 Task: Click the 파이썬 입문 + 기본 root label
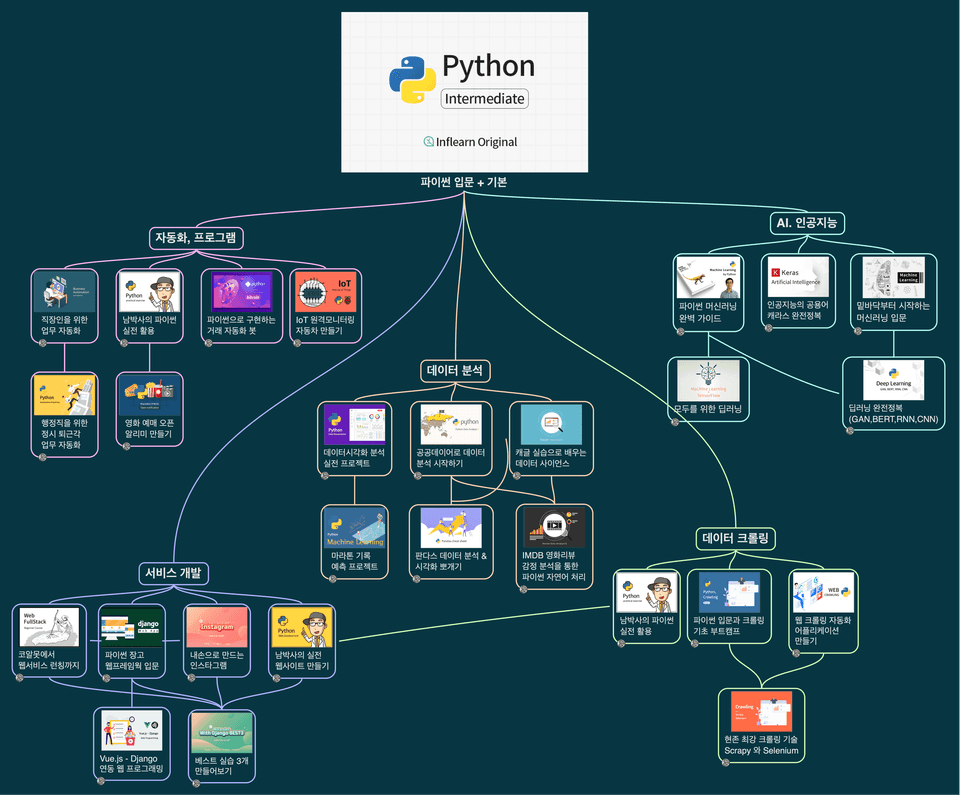click(463, 182)
